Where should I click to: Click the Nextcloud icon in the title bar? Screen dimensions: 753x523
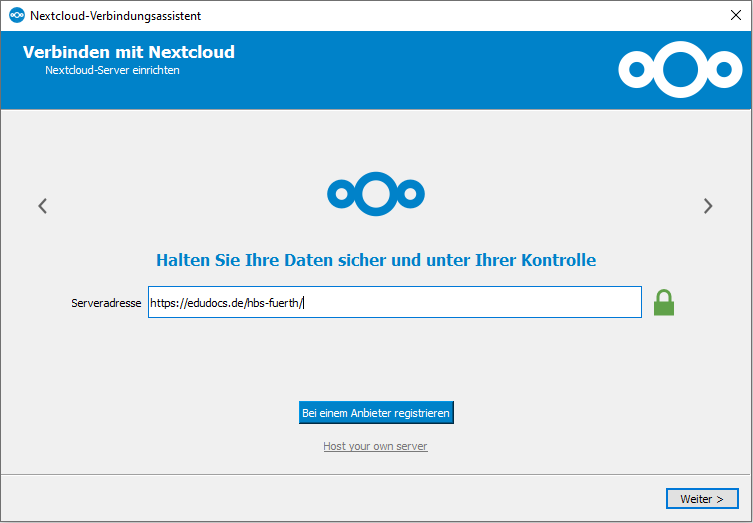click(x=17, y=15)
